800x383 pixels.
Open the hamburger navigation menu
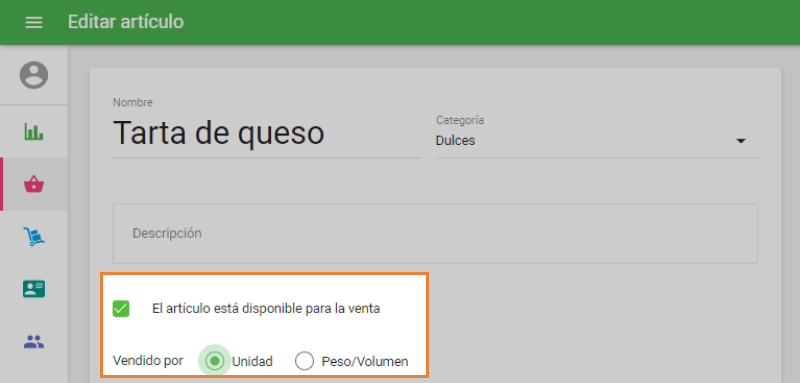coord(34,22)
